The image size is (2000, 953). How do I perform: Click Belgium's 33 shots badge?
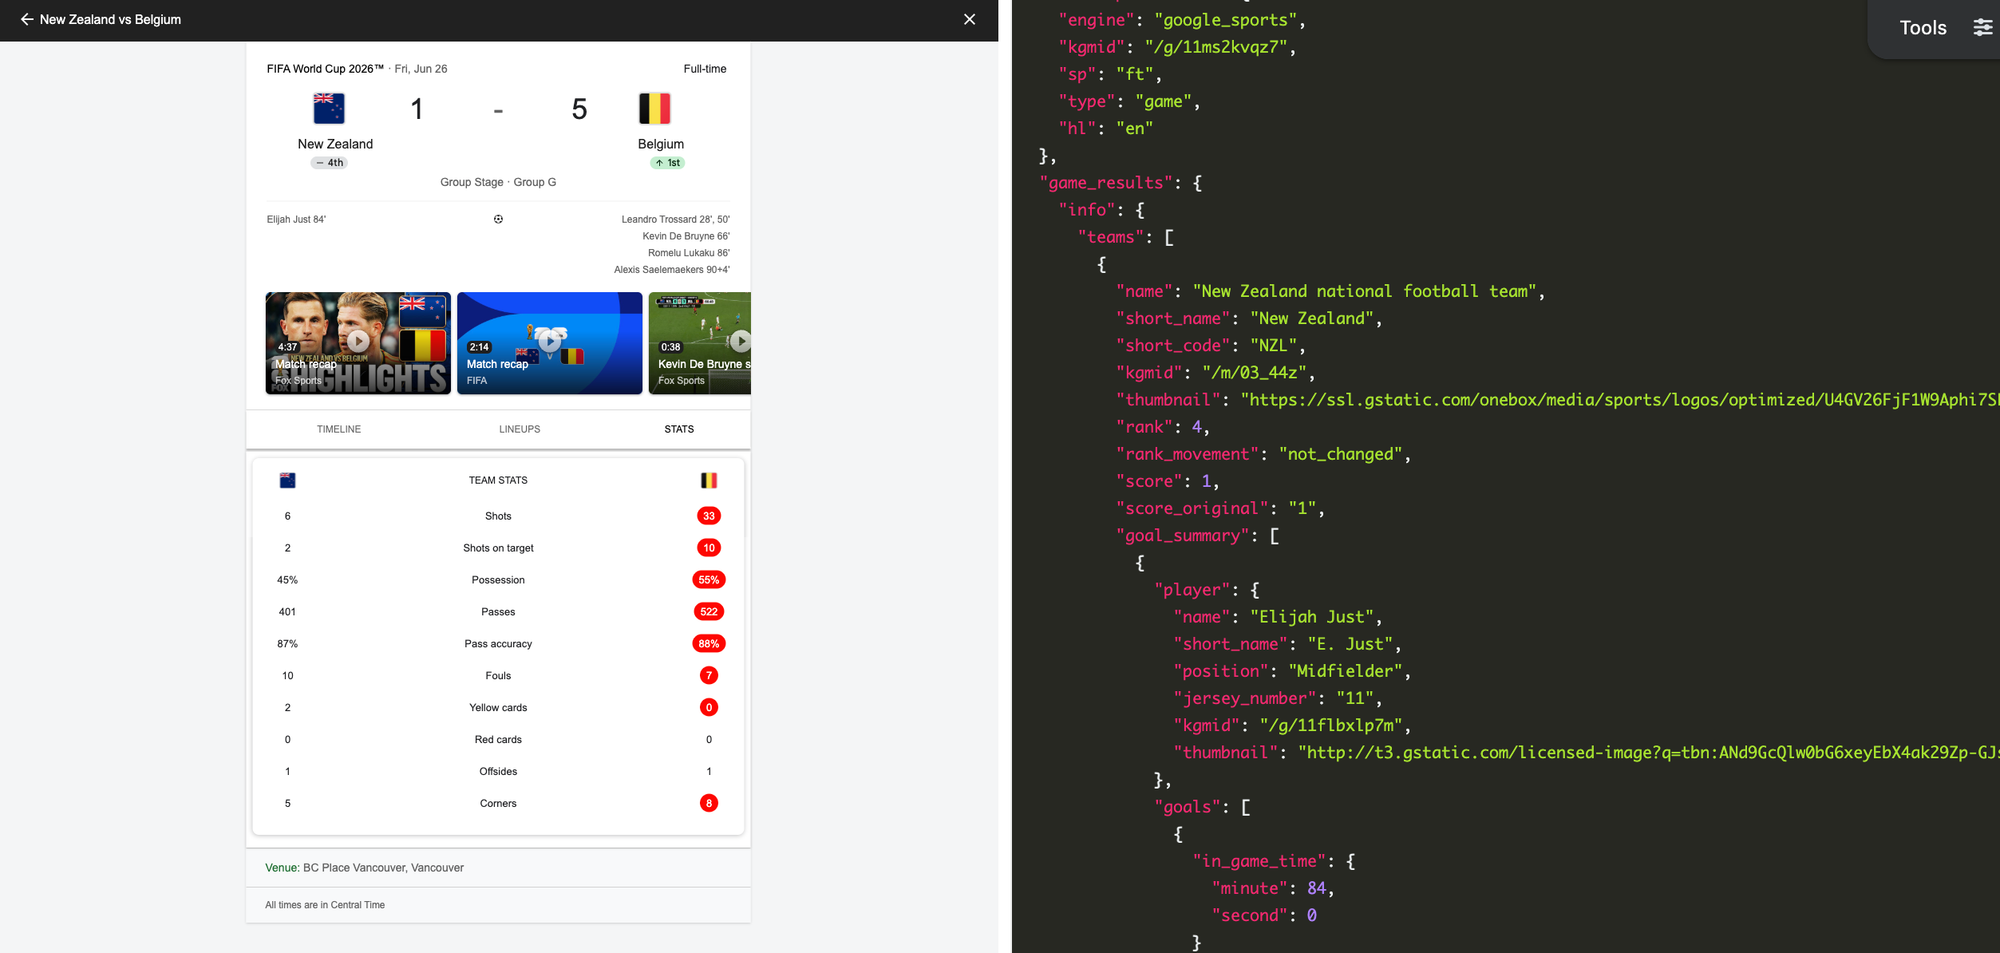click(x=709, y=516)
